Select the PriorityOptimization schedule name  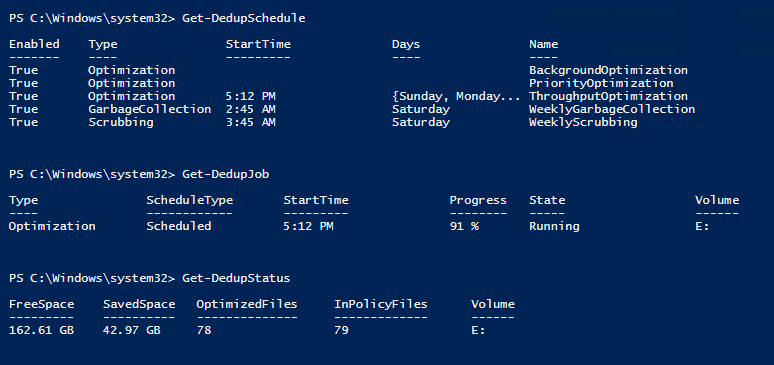601,83
